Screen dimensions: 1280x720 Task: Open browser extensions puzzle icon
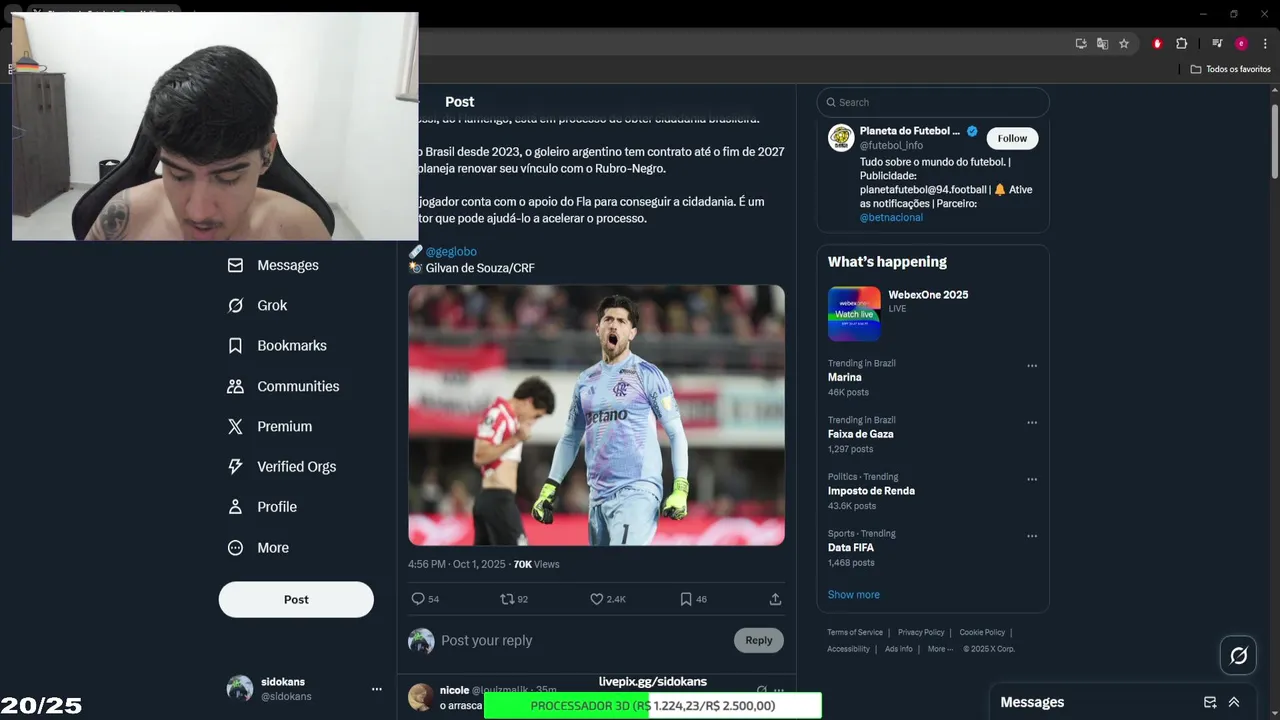[1181, 43]
